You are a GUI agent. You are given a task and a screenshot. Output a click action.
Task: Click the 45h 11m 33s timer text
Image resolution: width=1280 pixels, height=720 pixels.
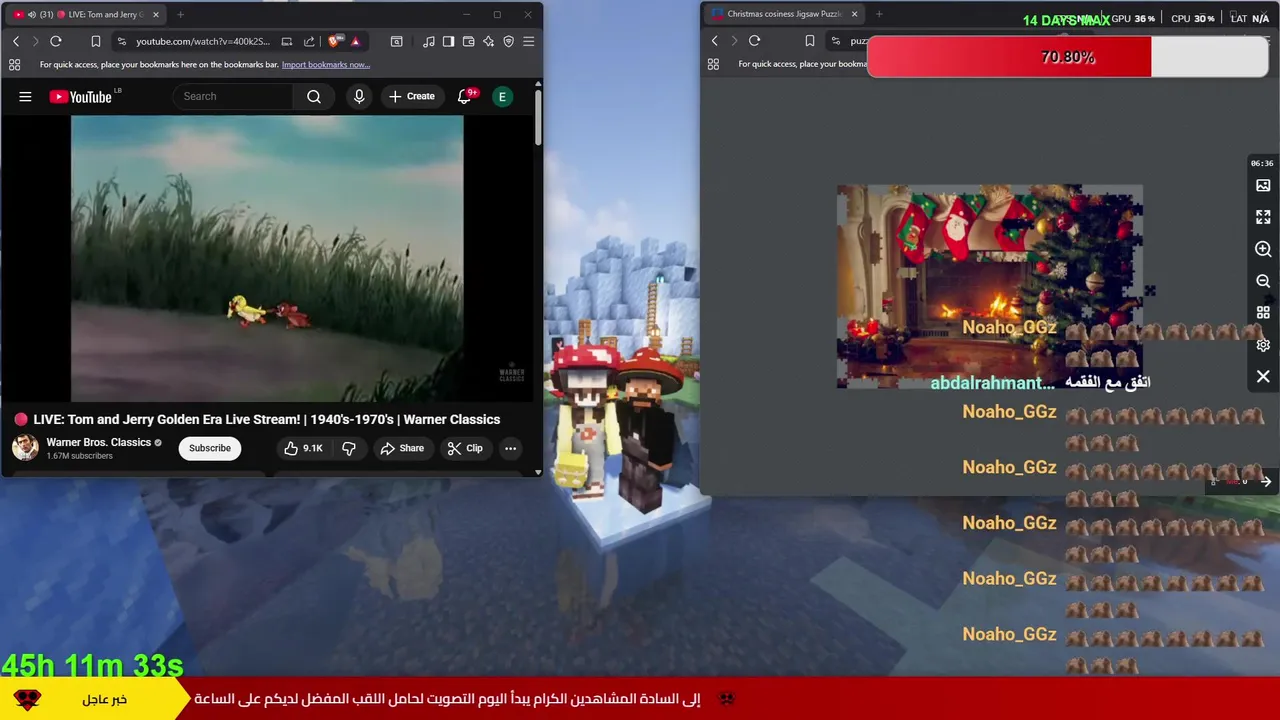[93, 665]
